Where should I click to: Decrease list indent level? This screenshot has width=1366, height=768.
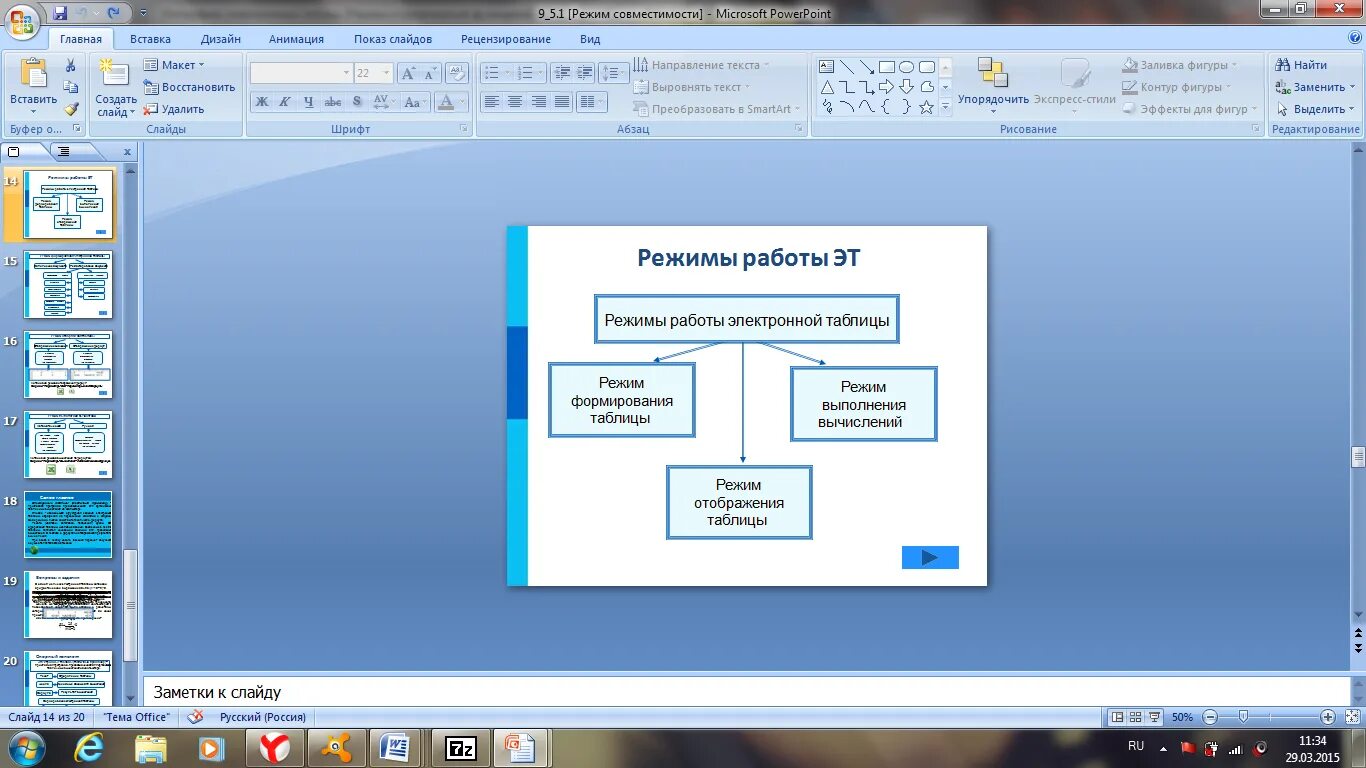click(x=561, y=73)
